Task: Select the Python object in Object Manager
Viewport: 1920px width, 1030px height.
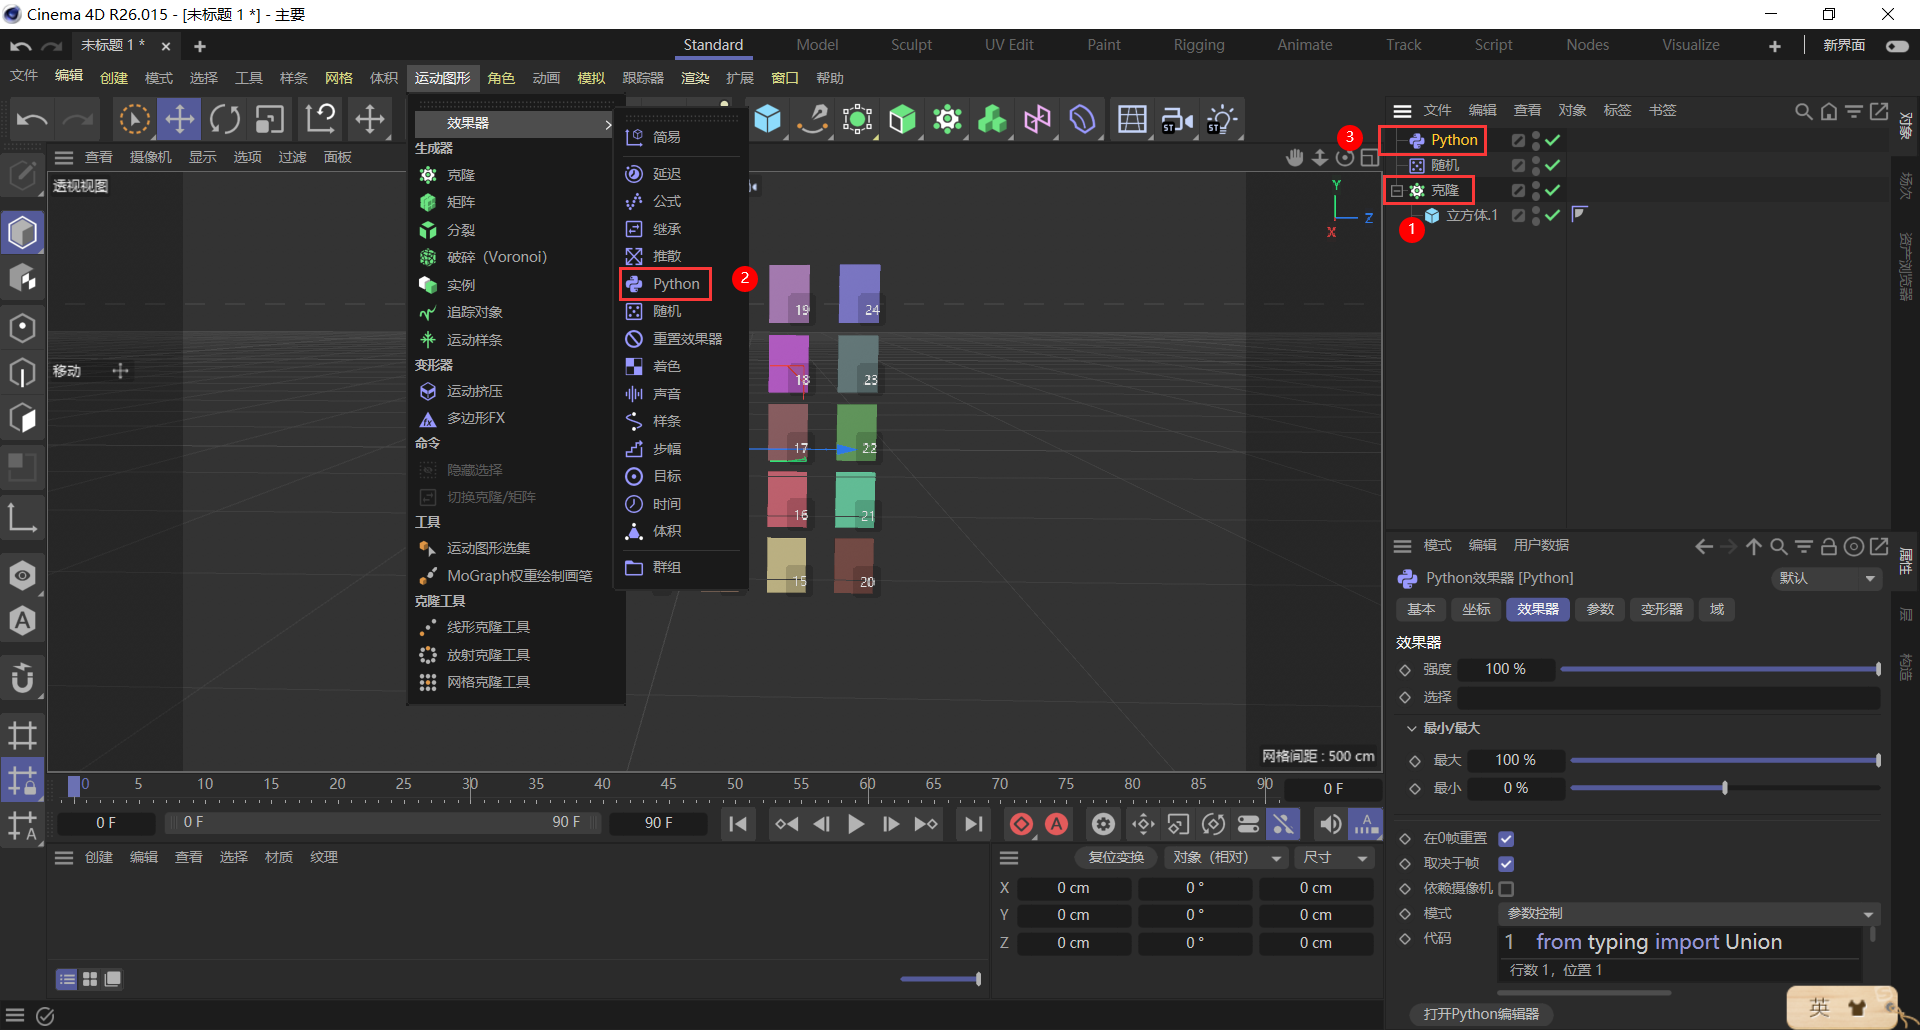Action: (1453, 140)
